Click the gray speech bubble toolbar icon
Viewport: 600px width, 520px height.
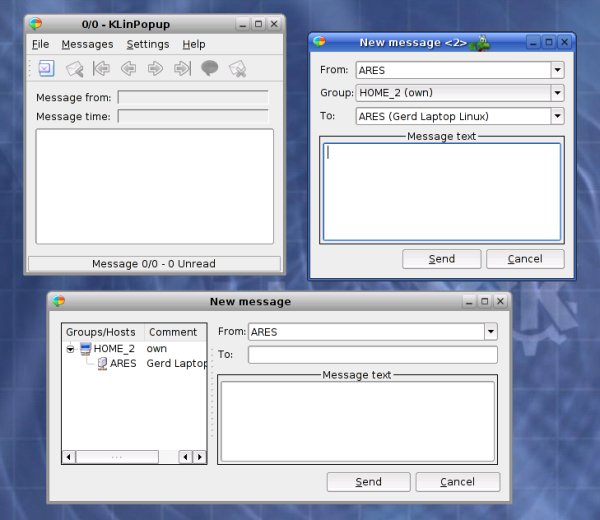click(210, 68)
